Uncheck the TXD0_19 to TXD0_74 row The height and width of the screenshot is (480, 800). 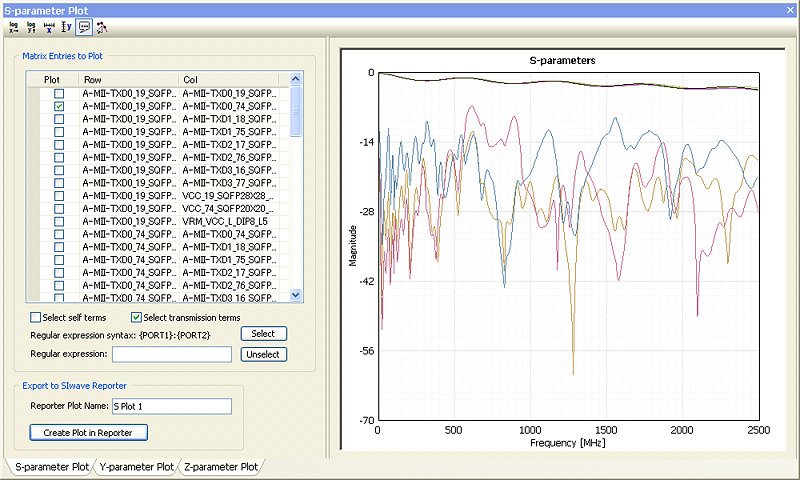59,106
